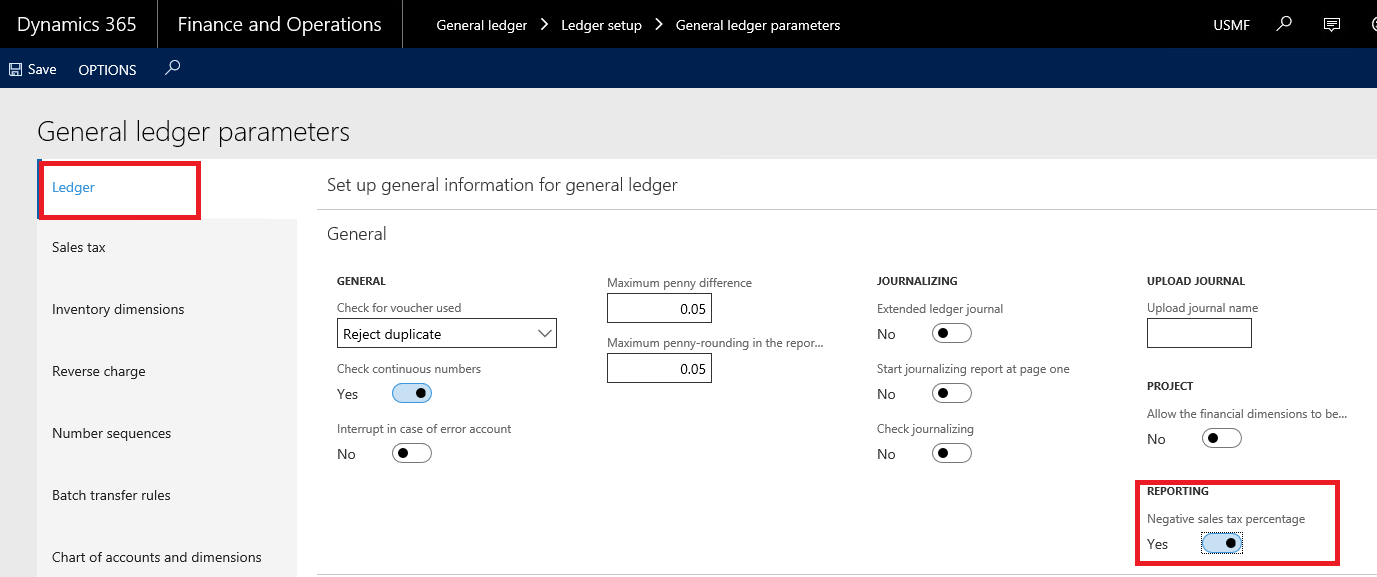Open the Sales tax tab
Screen dimensions: 1377x577
167,248
